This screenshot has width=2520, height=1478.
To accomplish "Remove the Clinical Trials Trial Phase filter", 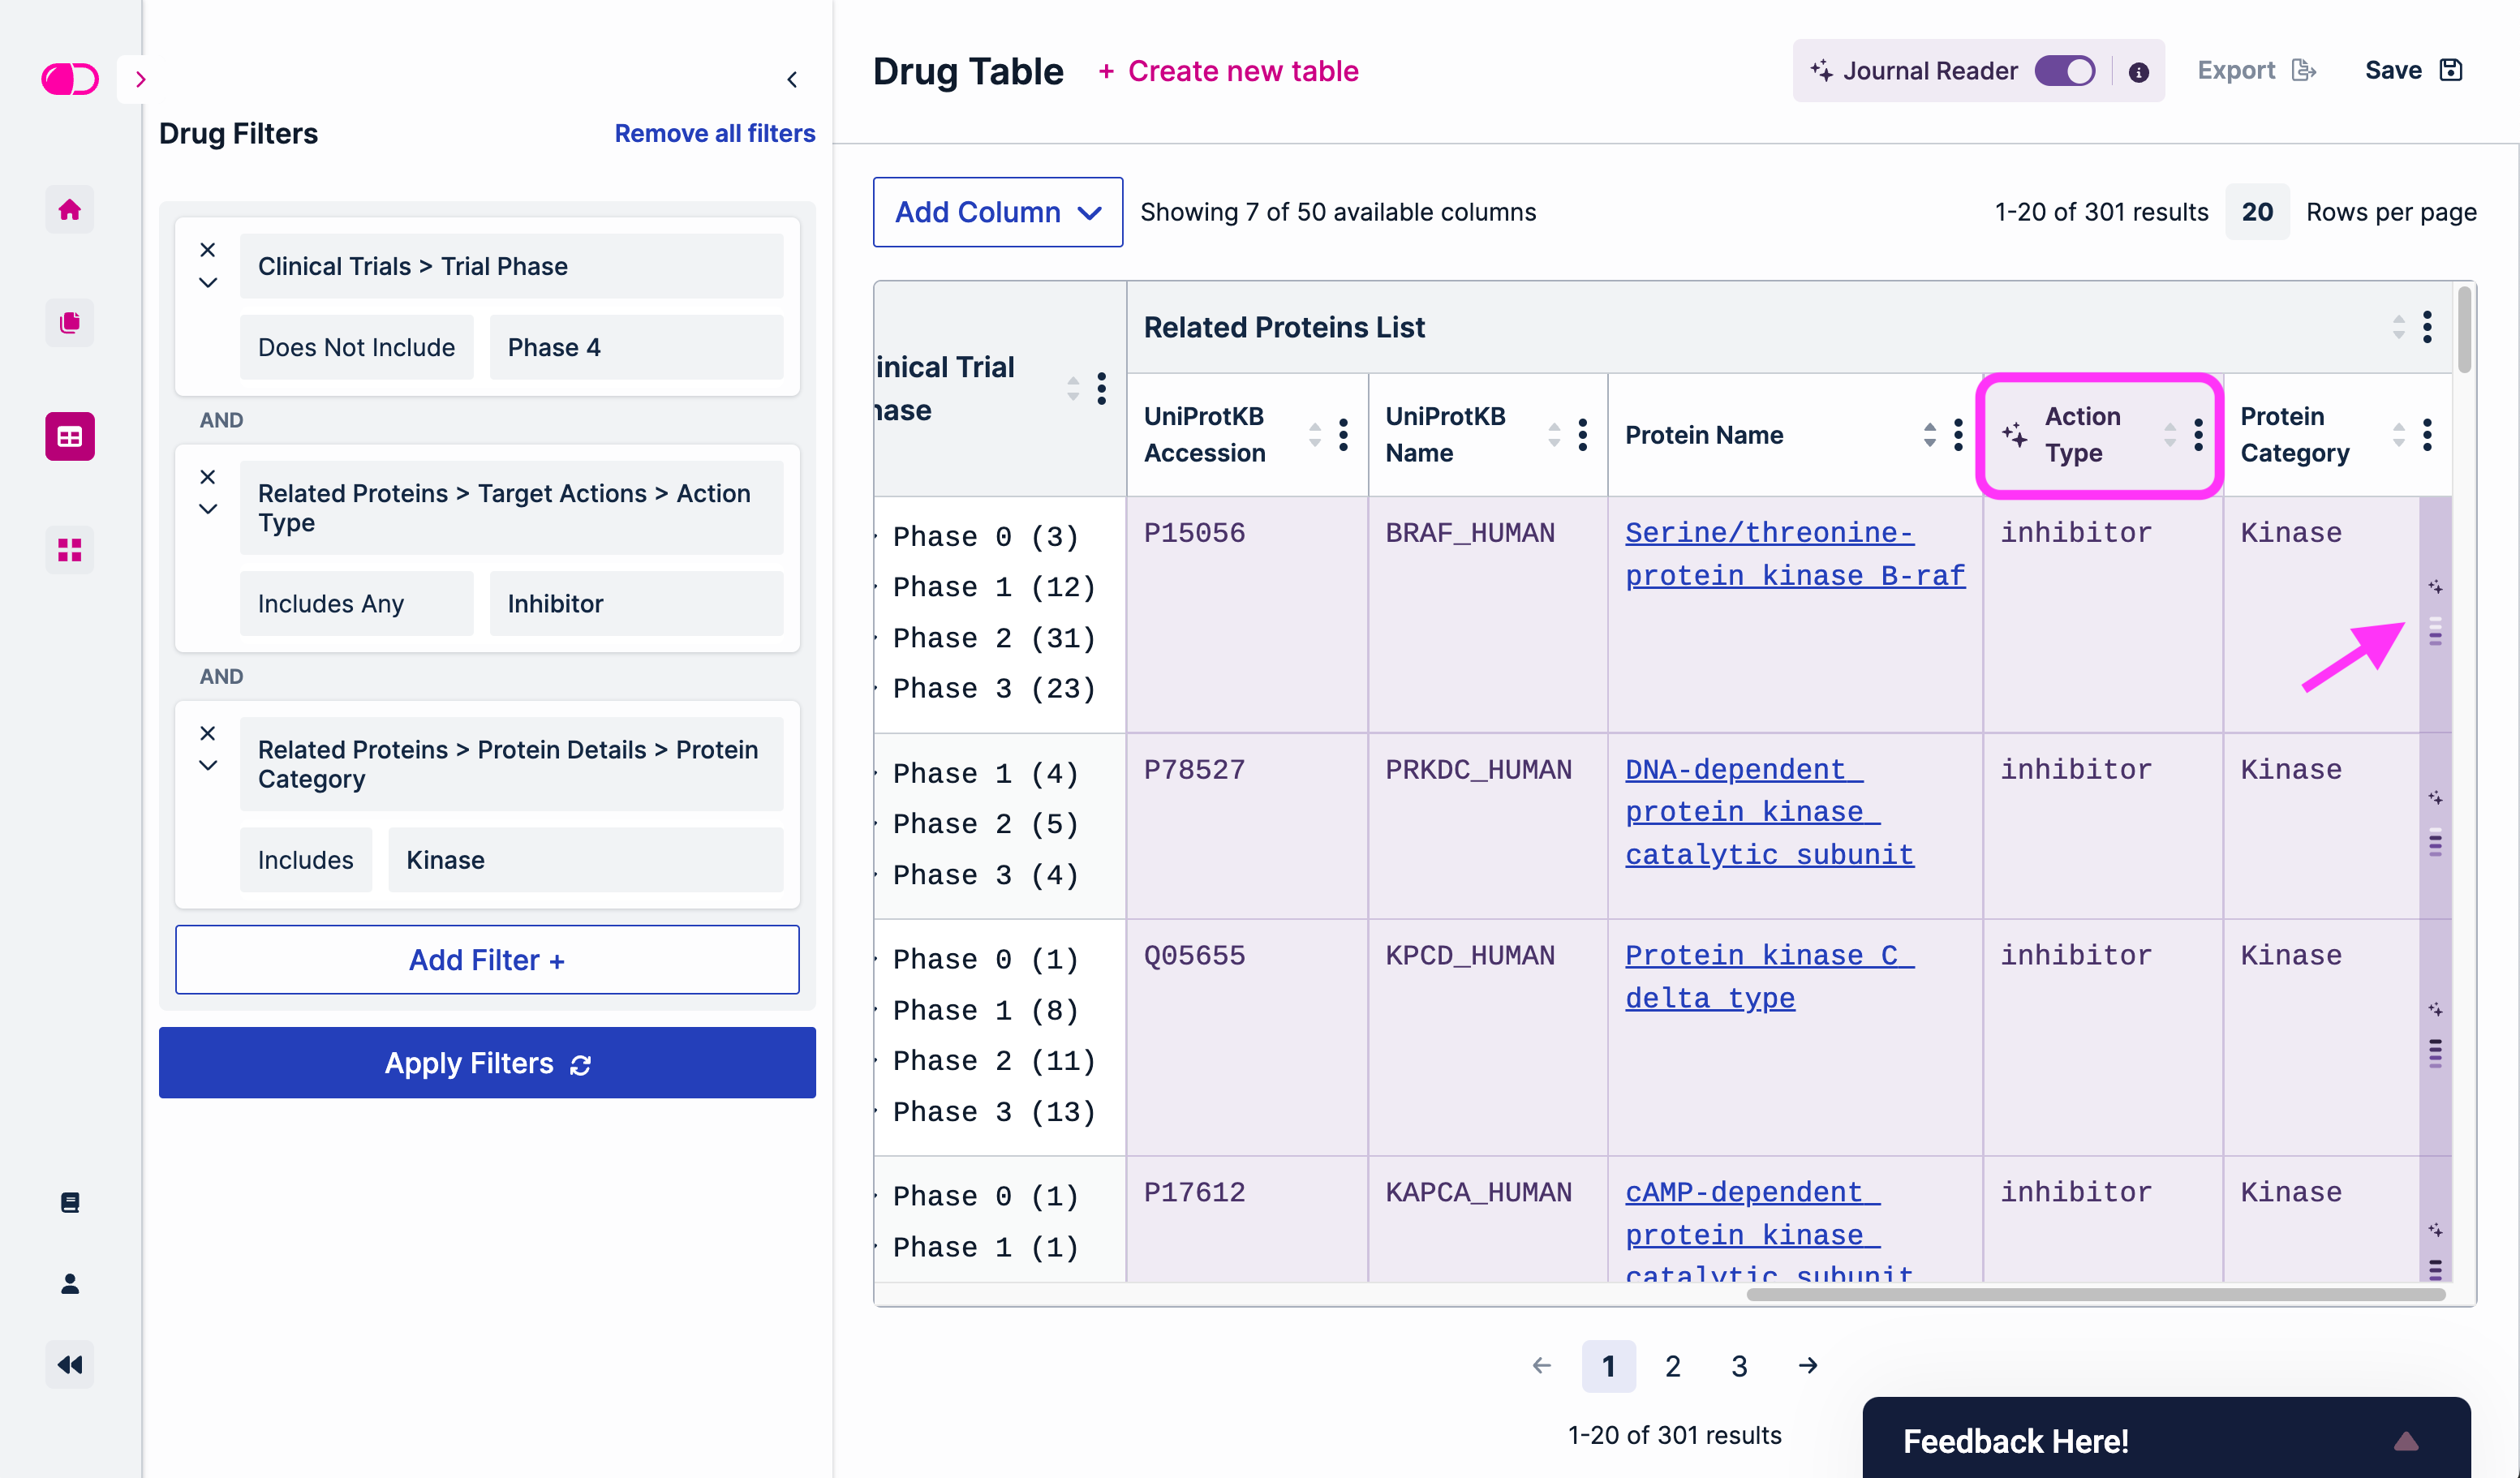I will tap(207, 249).
